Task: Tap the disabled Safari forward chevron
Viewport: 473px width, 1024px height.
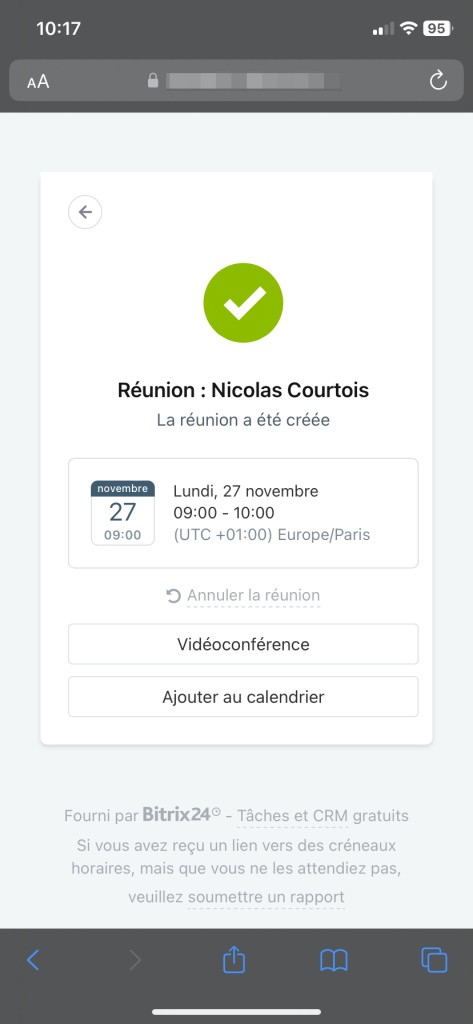Action: 135,960
